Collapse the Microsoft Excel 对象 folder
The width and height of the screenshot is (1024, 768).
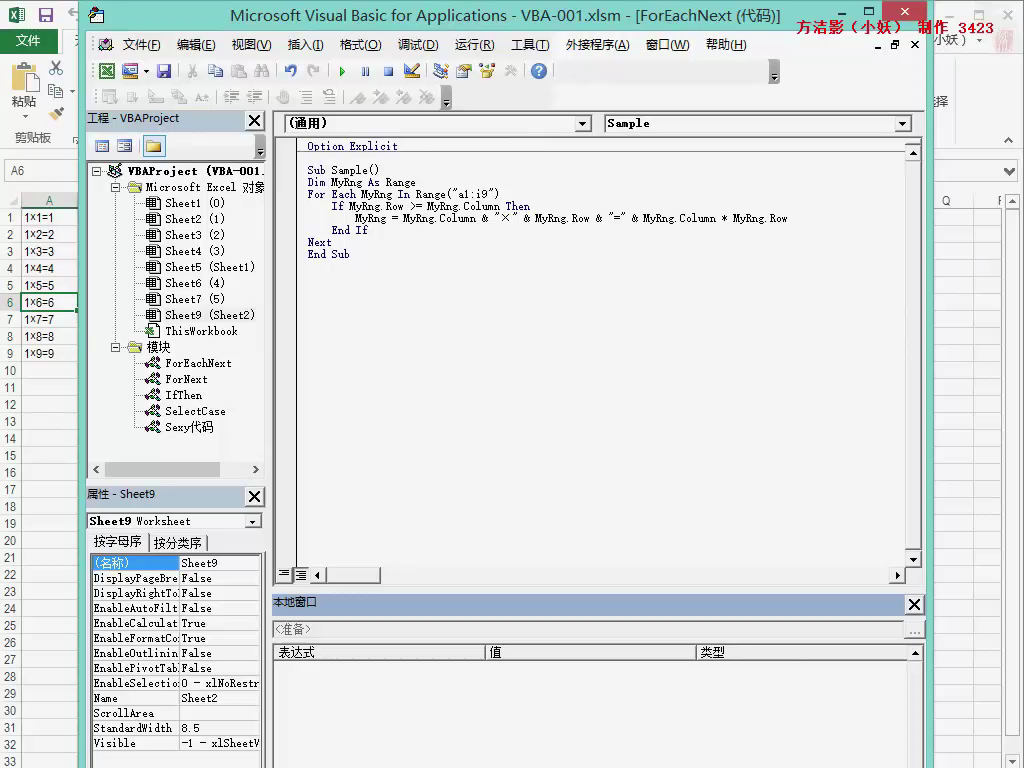click(x=116, y=187)
